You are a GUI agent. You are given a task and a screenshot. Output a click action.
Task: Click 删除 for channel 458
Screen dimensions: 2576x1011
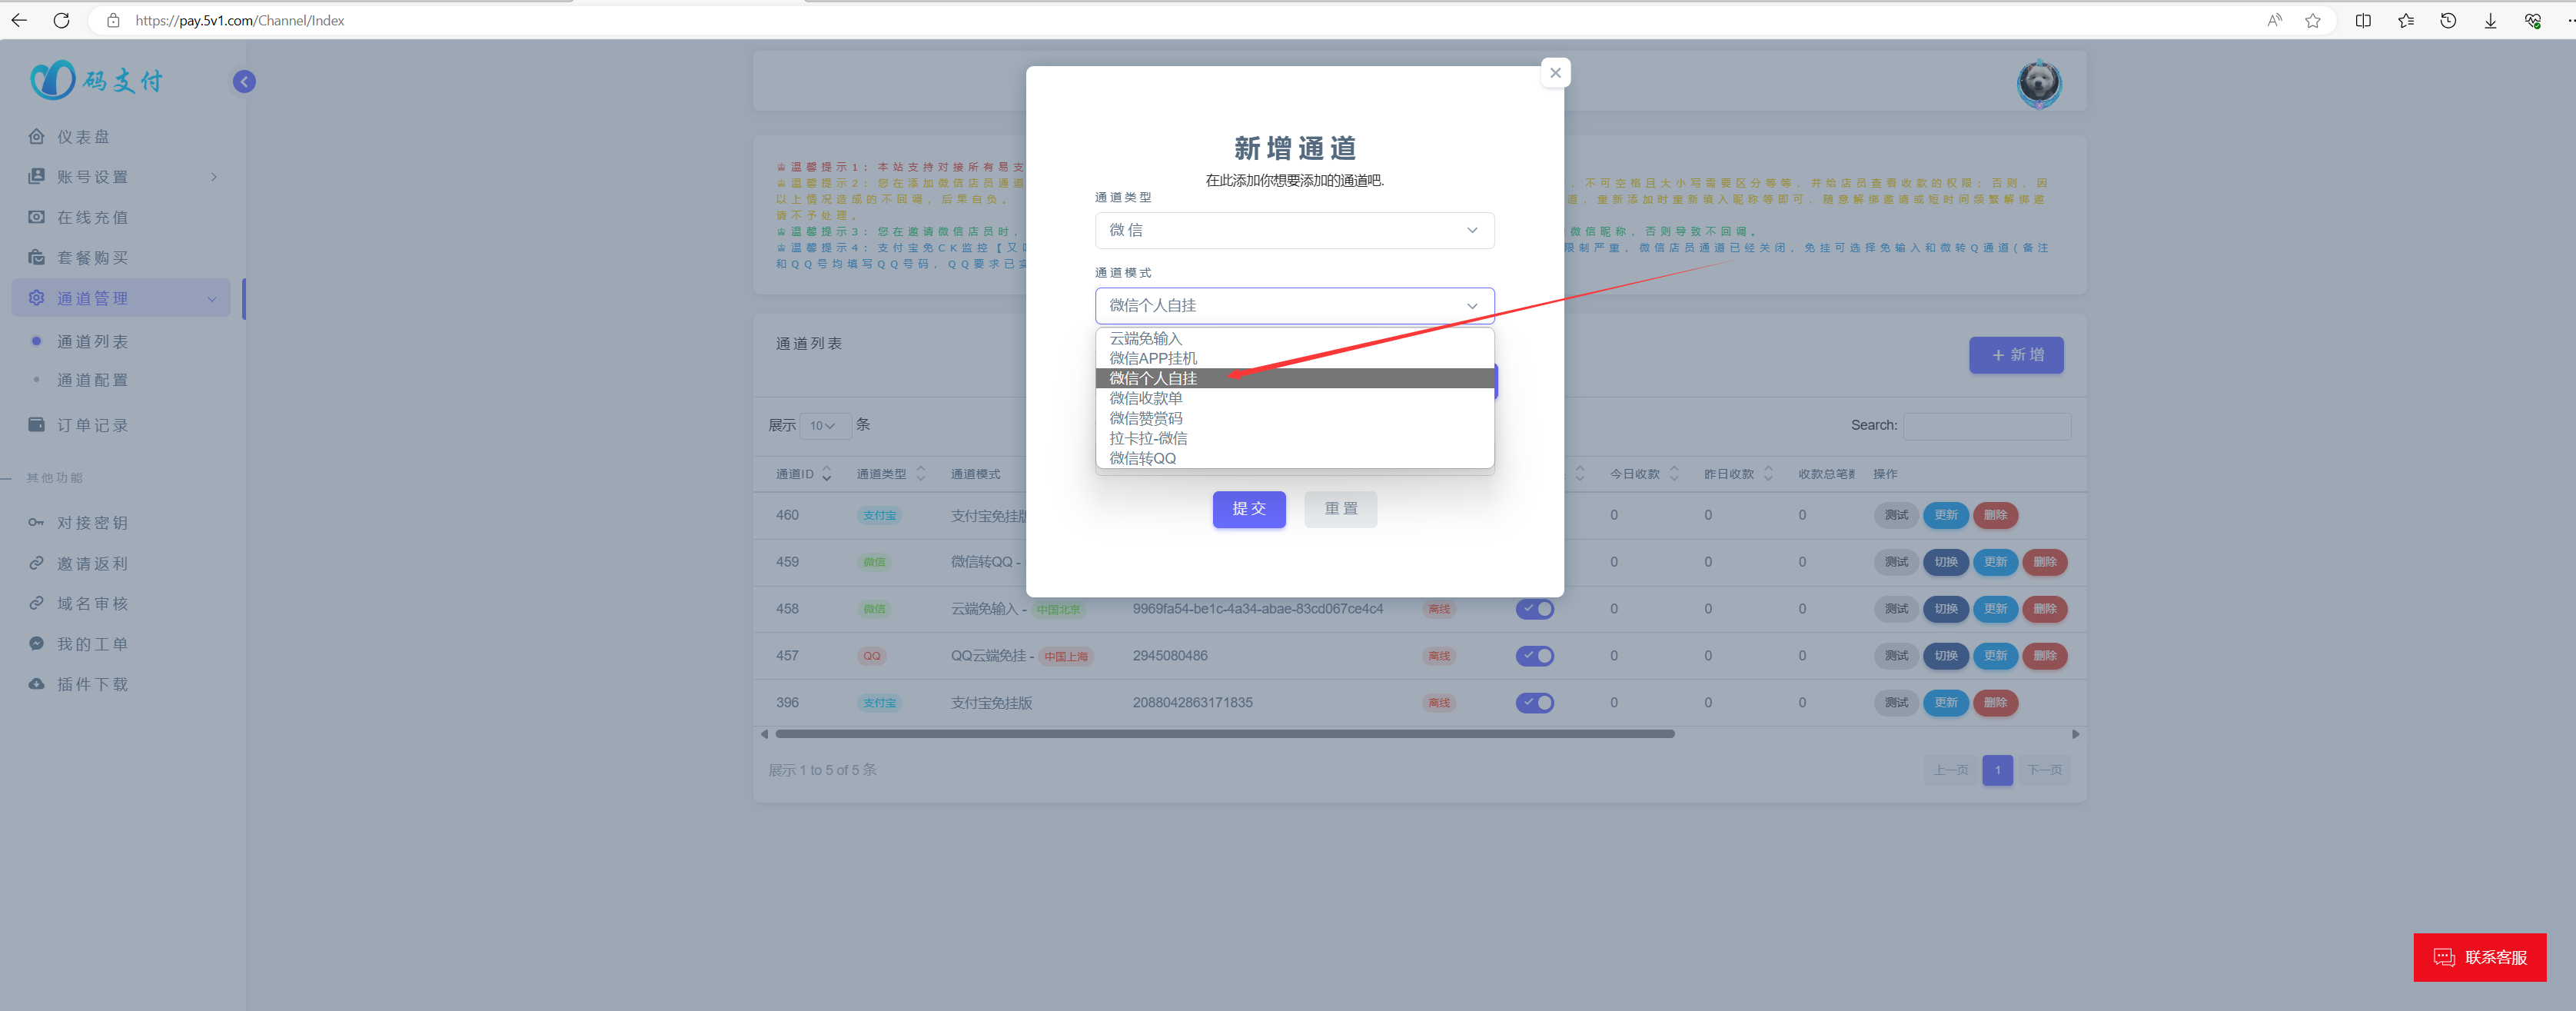coord(2044,609)
